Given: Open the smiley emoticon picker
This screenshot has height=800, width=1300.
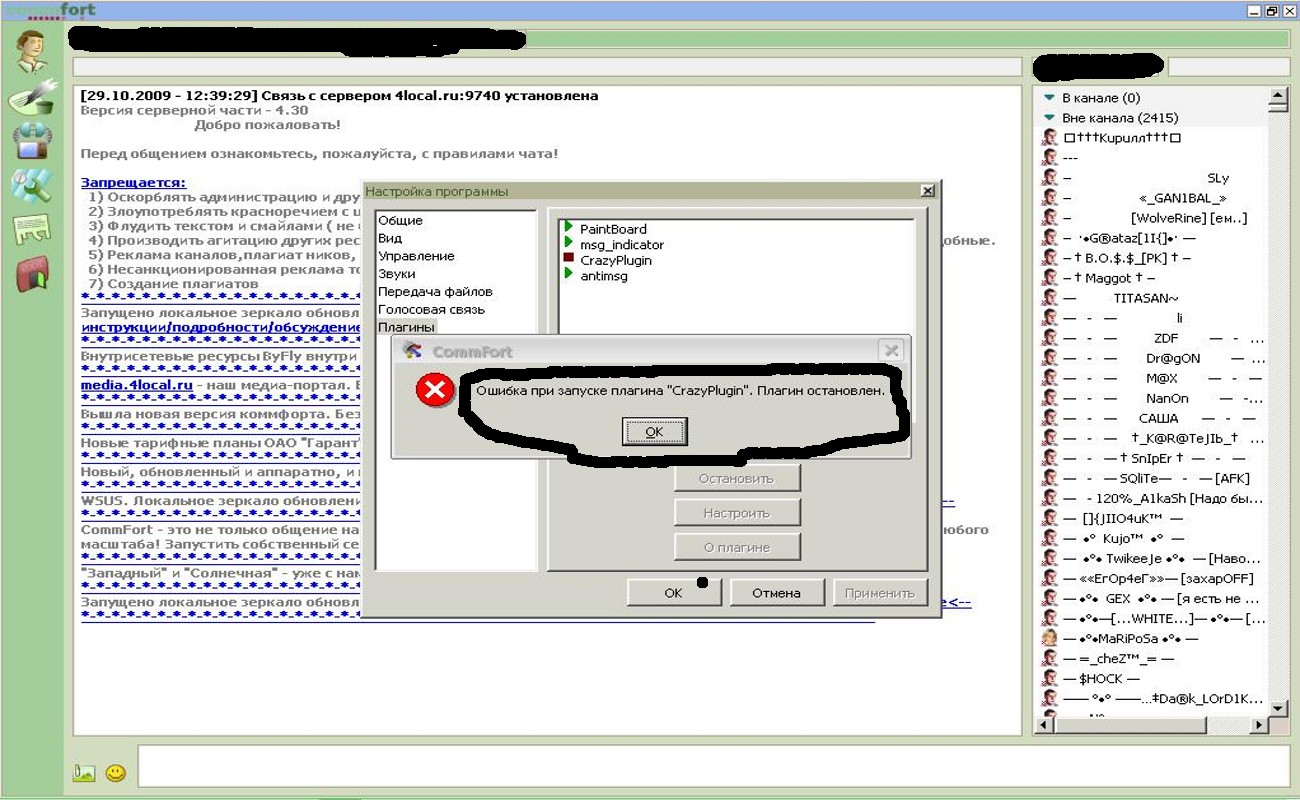Looking at the screenshot, I should (116, 772).
